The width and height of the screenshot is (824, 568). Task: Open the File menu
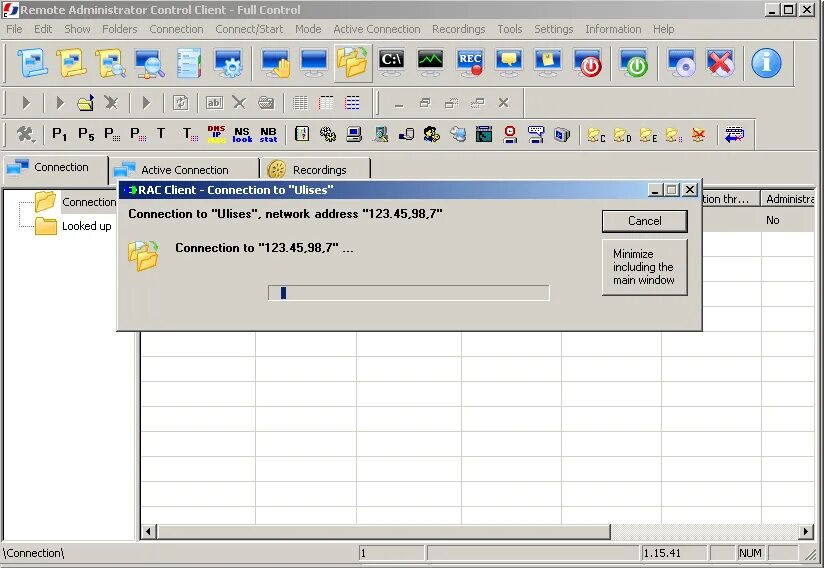(x=14, y=29)
